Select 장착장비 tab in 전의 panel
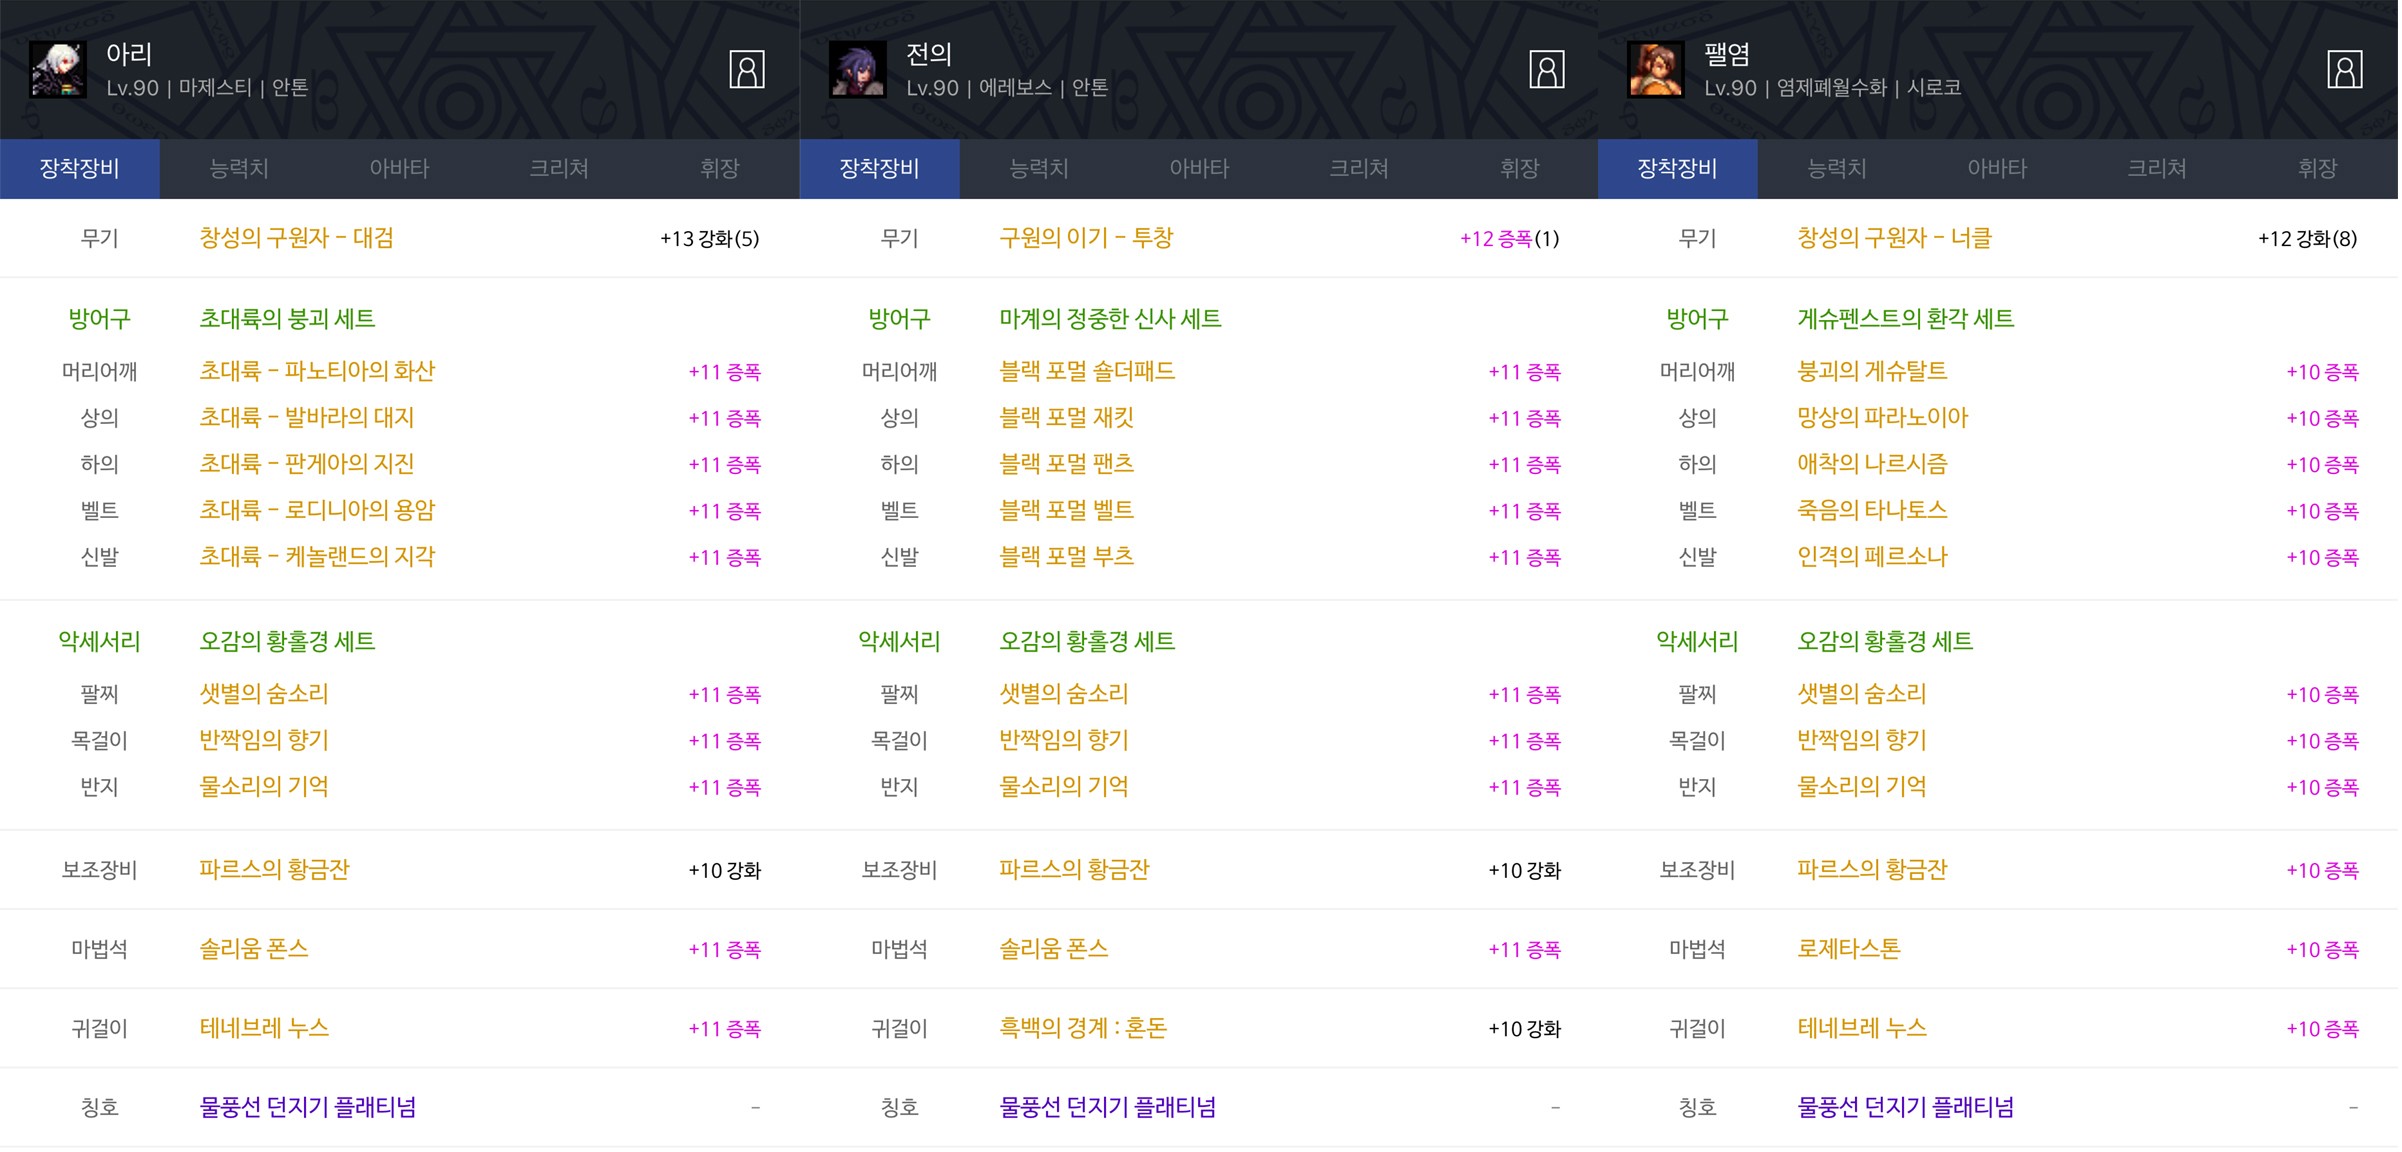The width and height of the screenshot is (2402, 1152). [879, 168]
